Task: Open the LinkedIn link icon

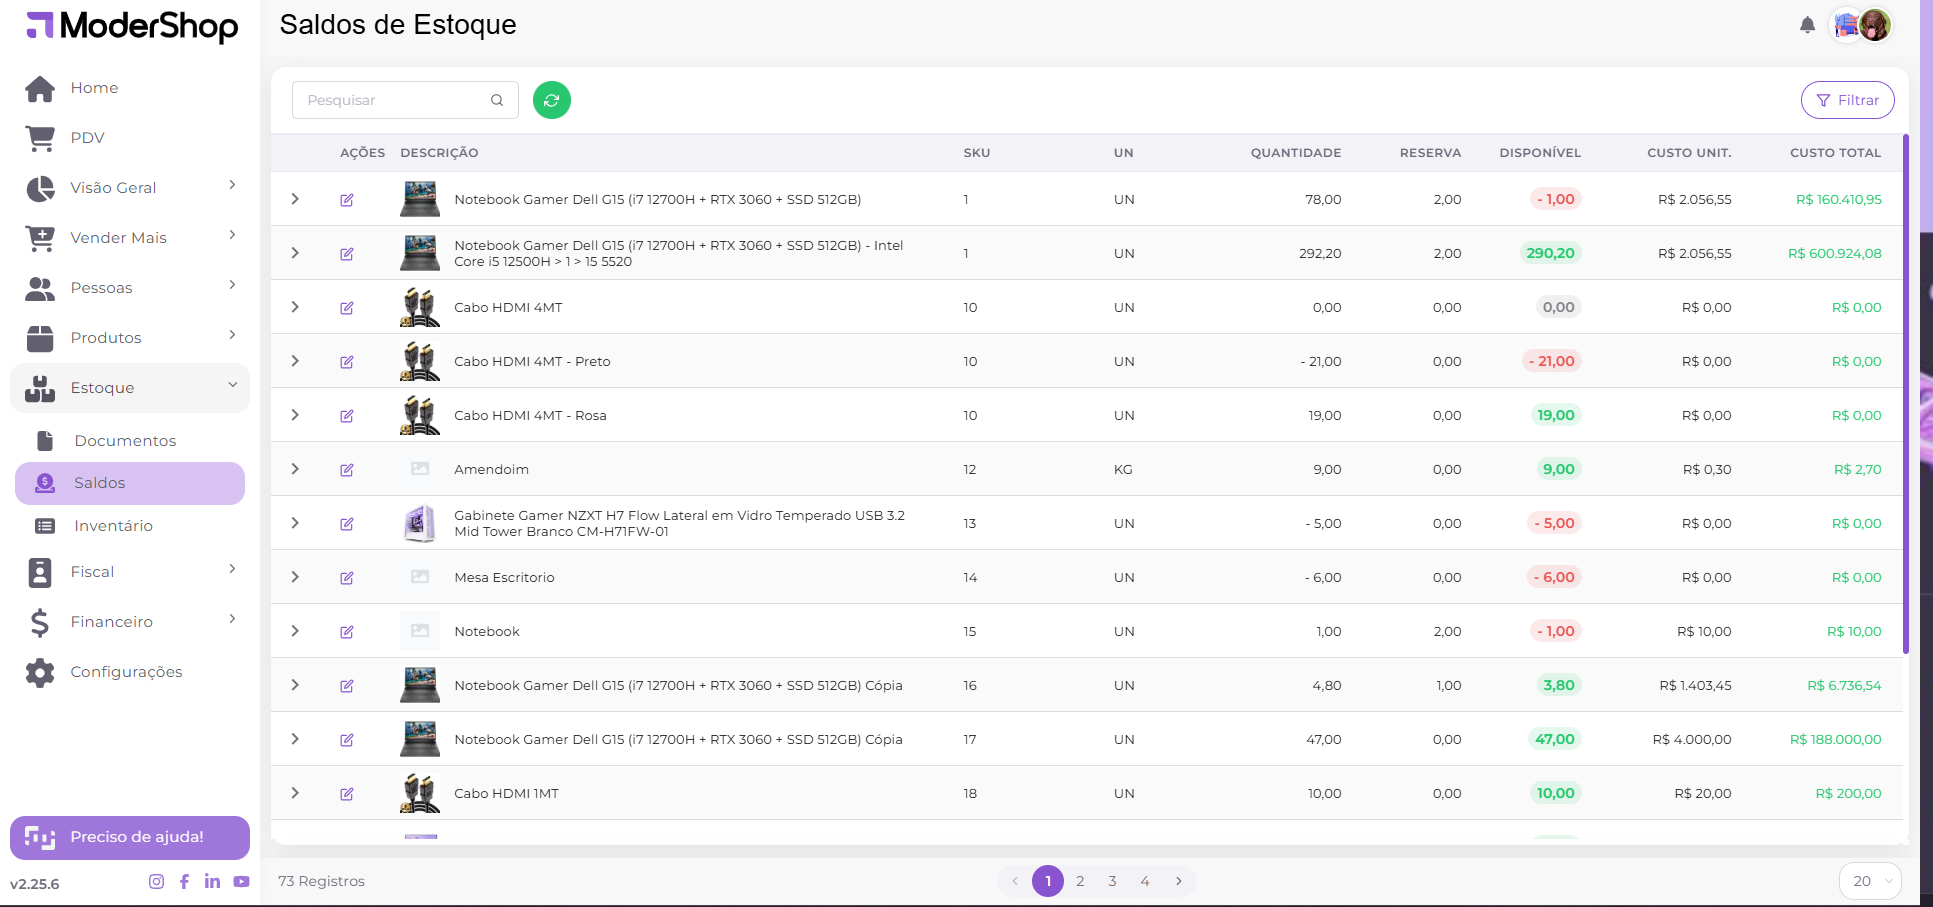Action: 212,881
